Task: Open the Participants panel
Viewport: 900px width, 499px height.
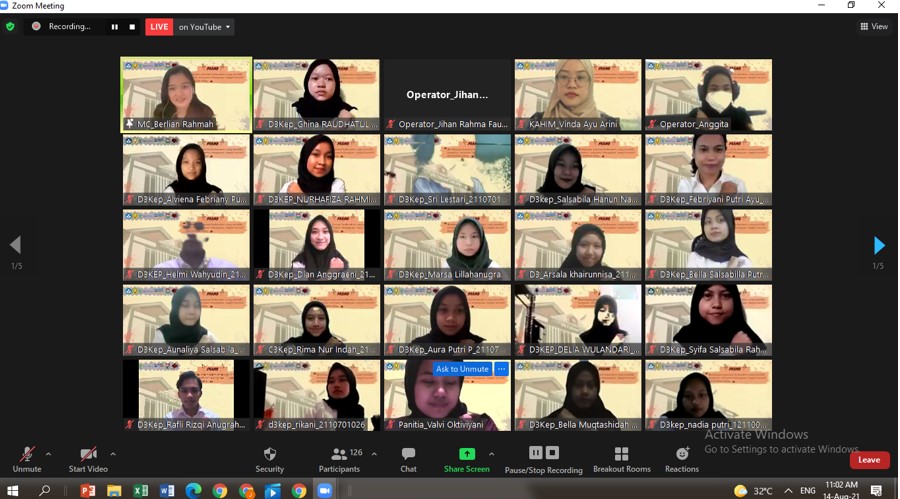Action: 340,459
